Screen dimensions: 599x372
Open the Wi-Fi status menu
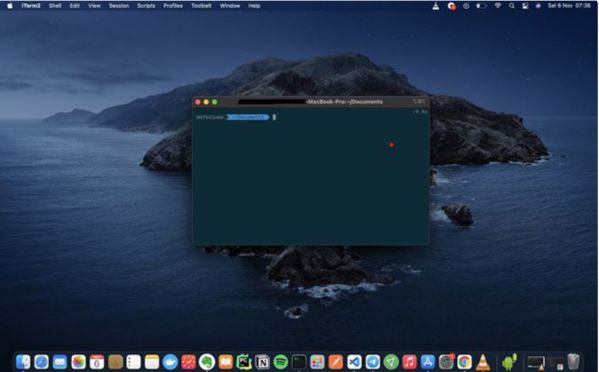point(497,6)
